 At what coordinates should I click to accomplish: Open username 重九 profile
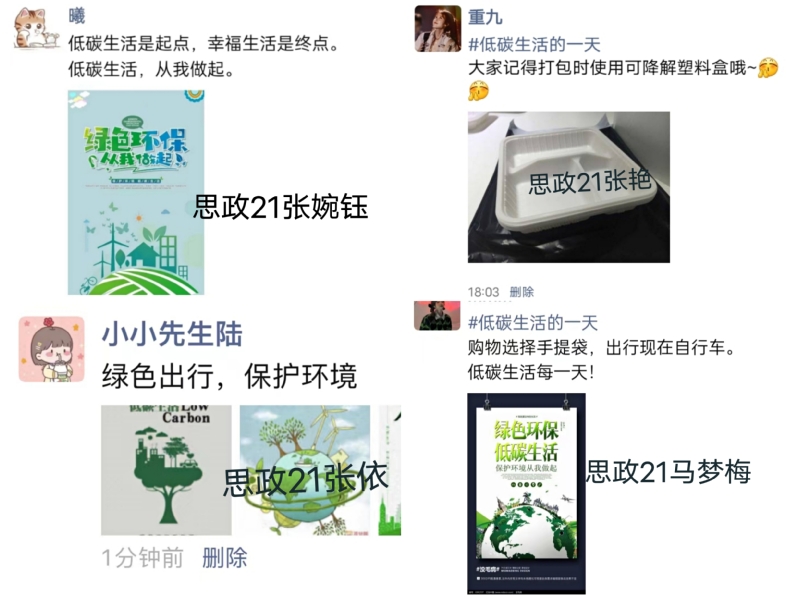tap(485, 17)
